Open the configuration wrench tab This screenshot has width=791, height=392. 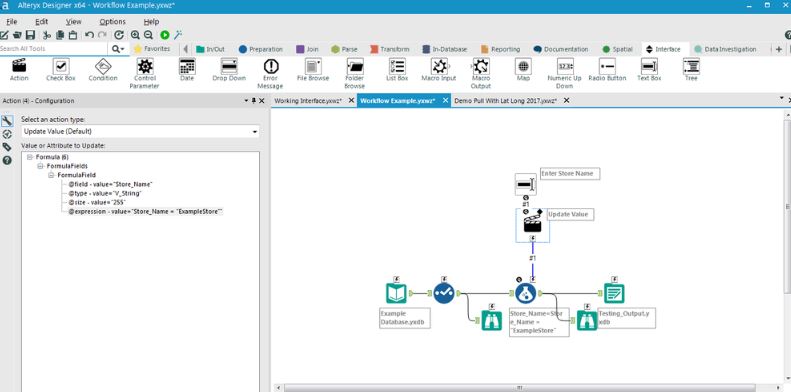coord(7,121)
